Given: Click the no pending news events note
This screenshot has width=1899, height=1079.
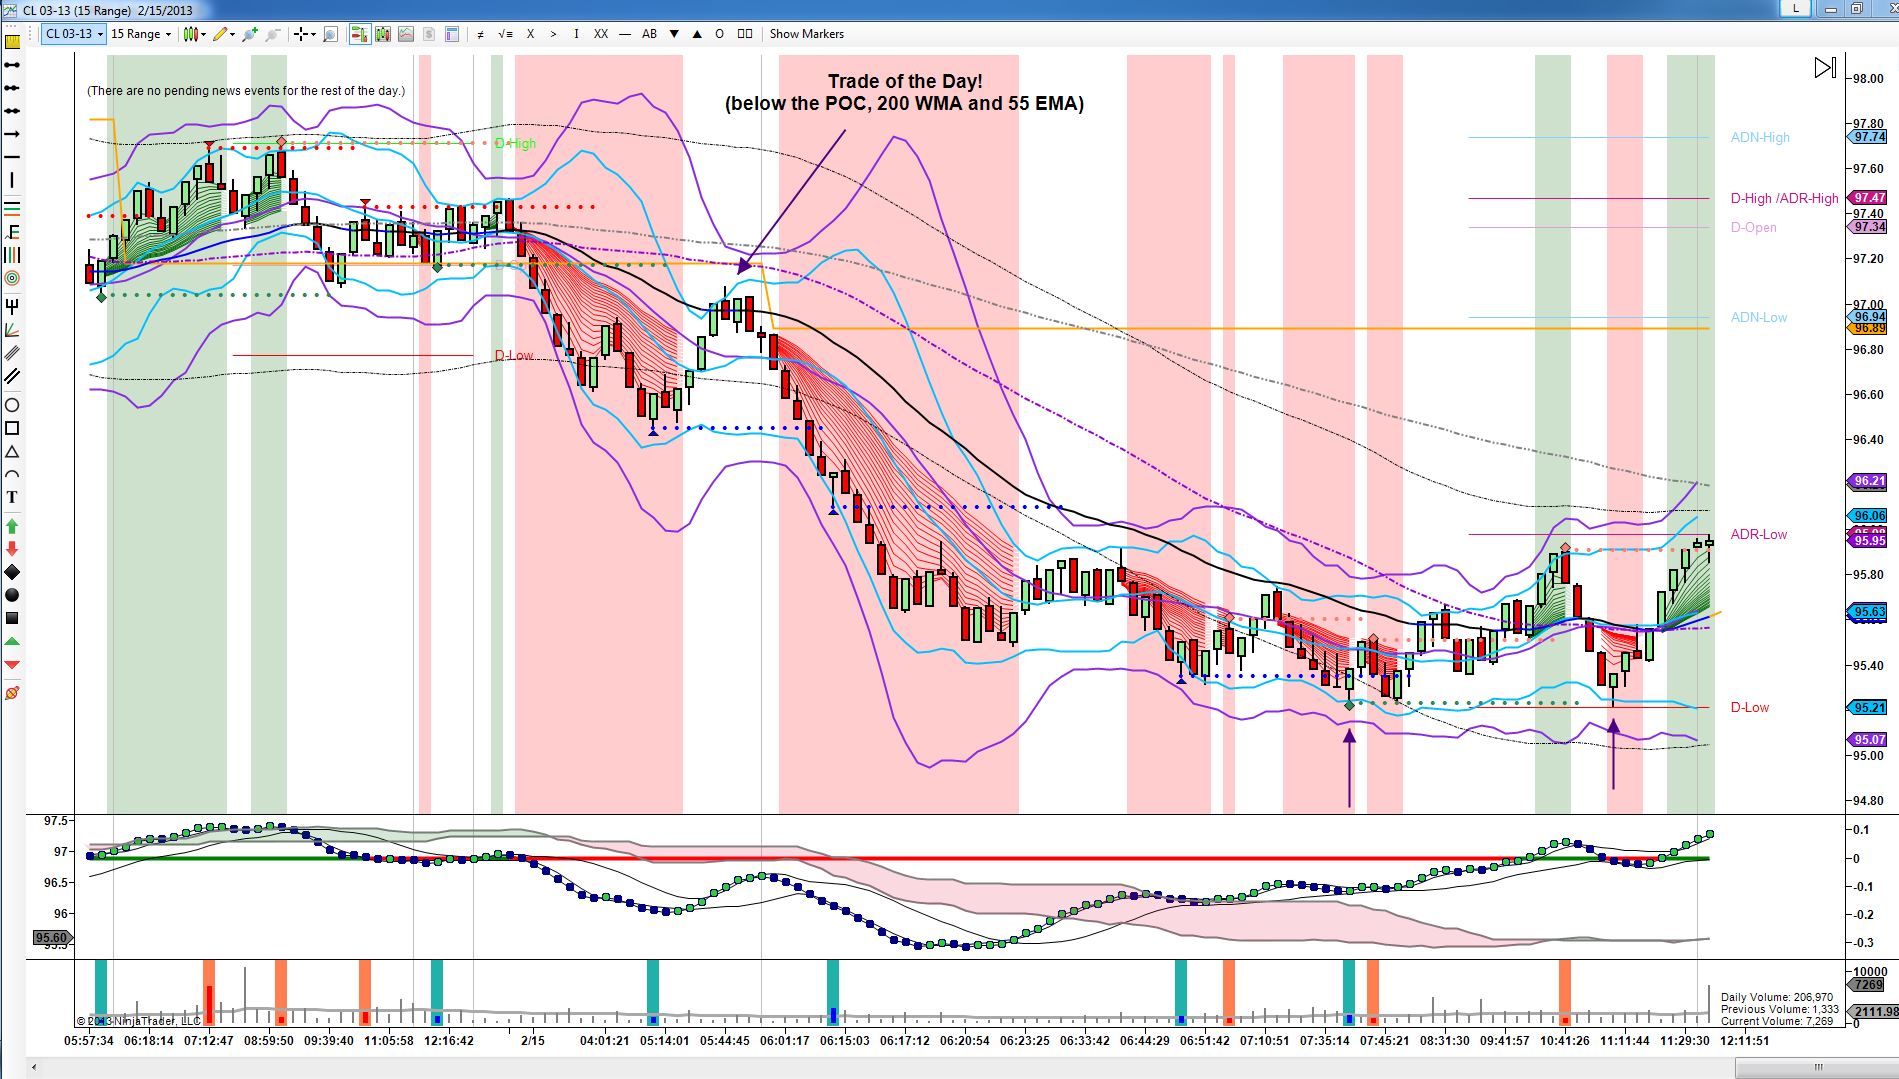Looking at the screenshot, I should tap(246, 91).
